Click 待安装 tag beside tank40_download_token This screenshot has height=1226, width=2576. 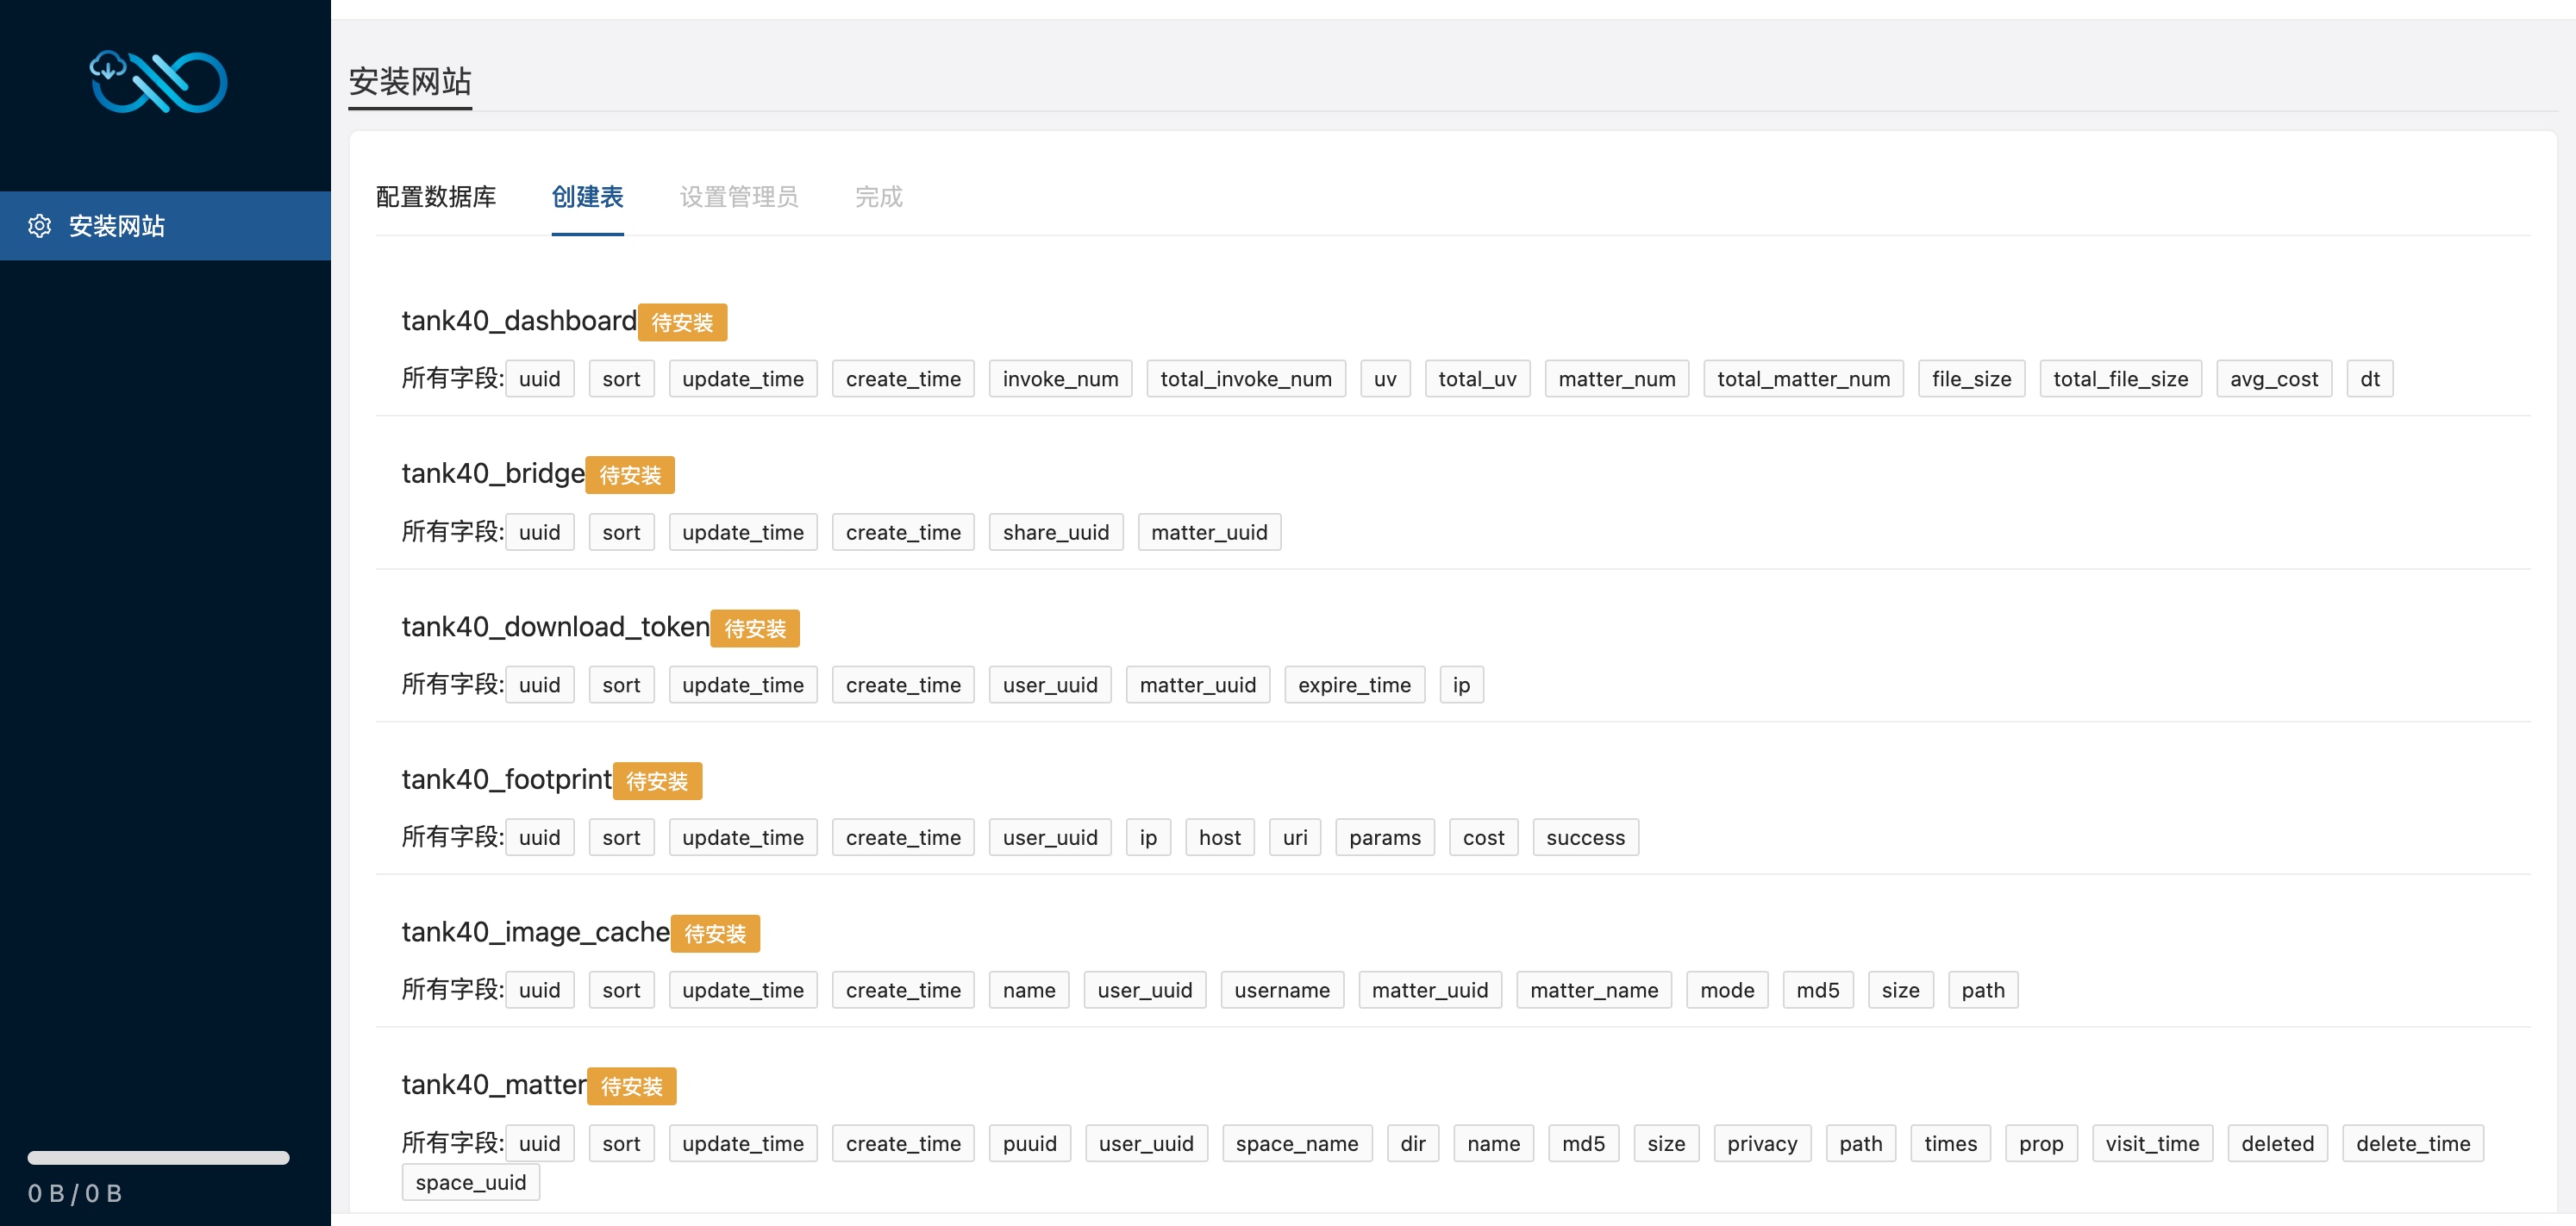755,628
